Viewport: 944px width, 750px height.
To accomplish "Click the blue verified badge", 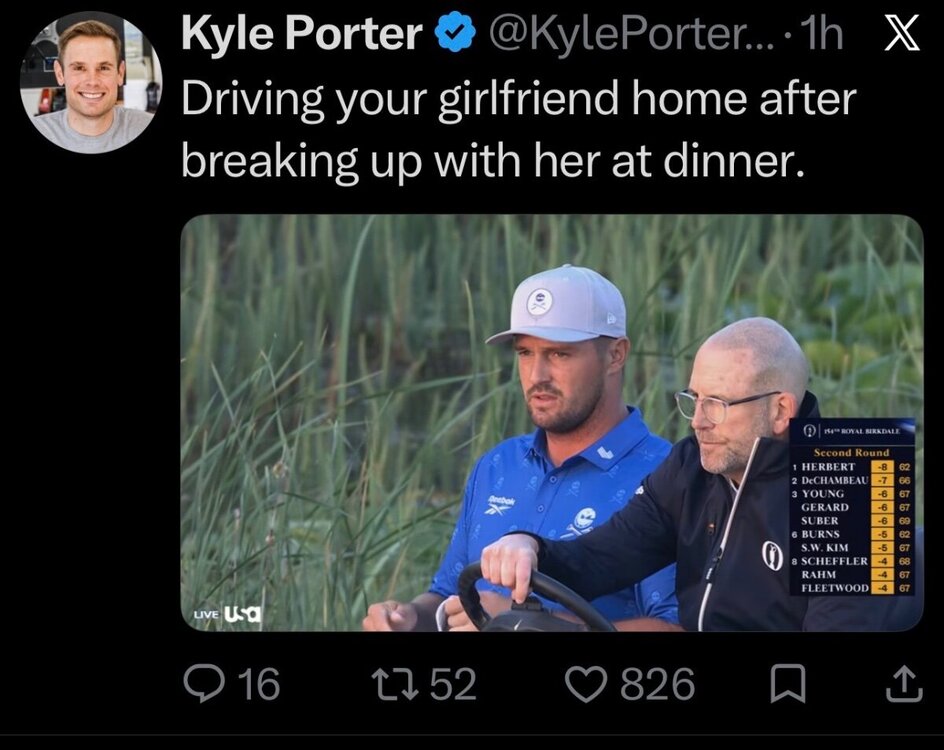I will click(456, 33).
